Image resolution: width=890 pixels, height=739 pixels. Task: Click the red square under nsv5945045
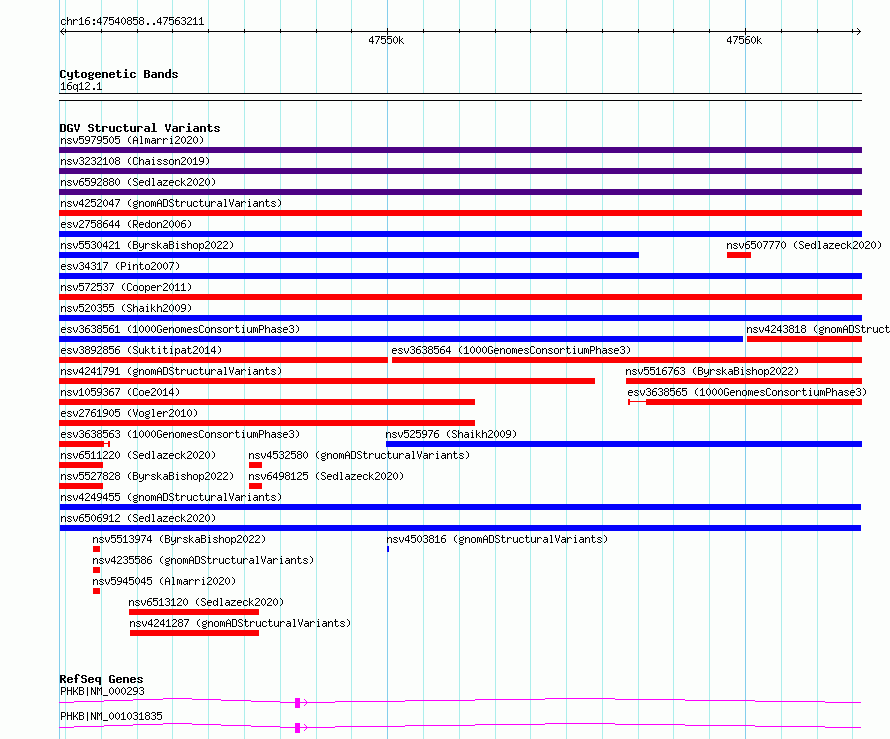click(x=96, y=591)
